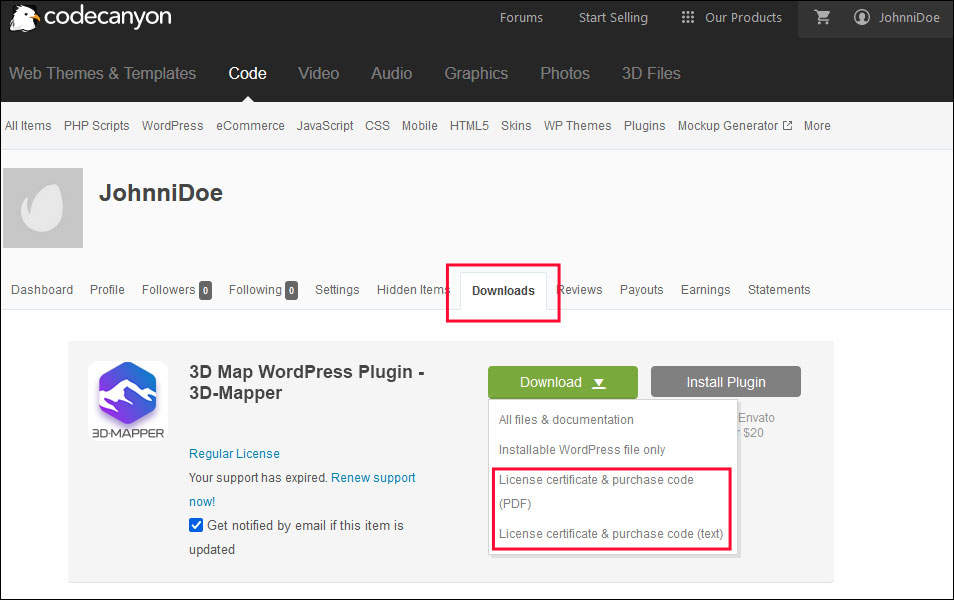Viewport: 954px width, 600px height.
Task: Open the Dashboard tab
Action: [x=42, y=290]
